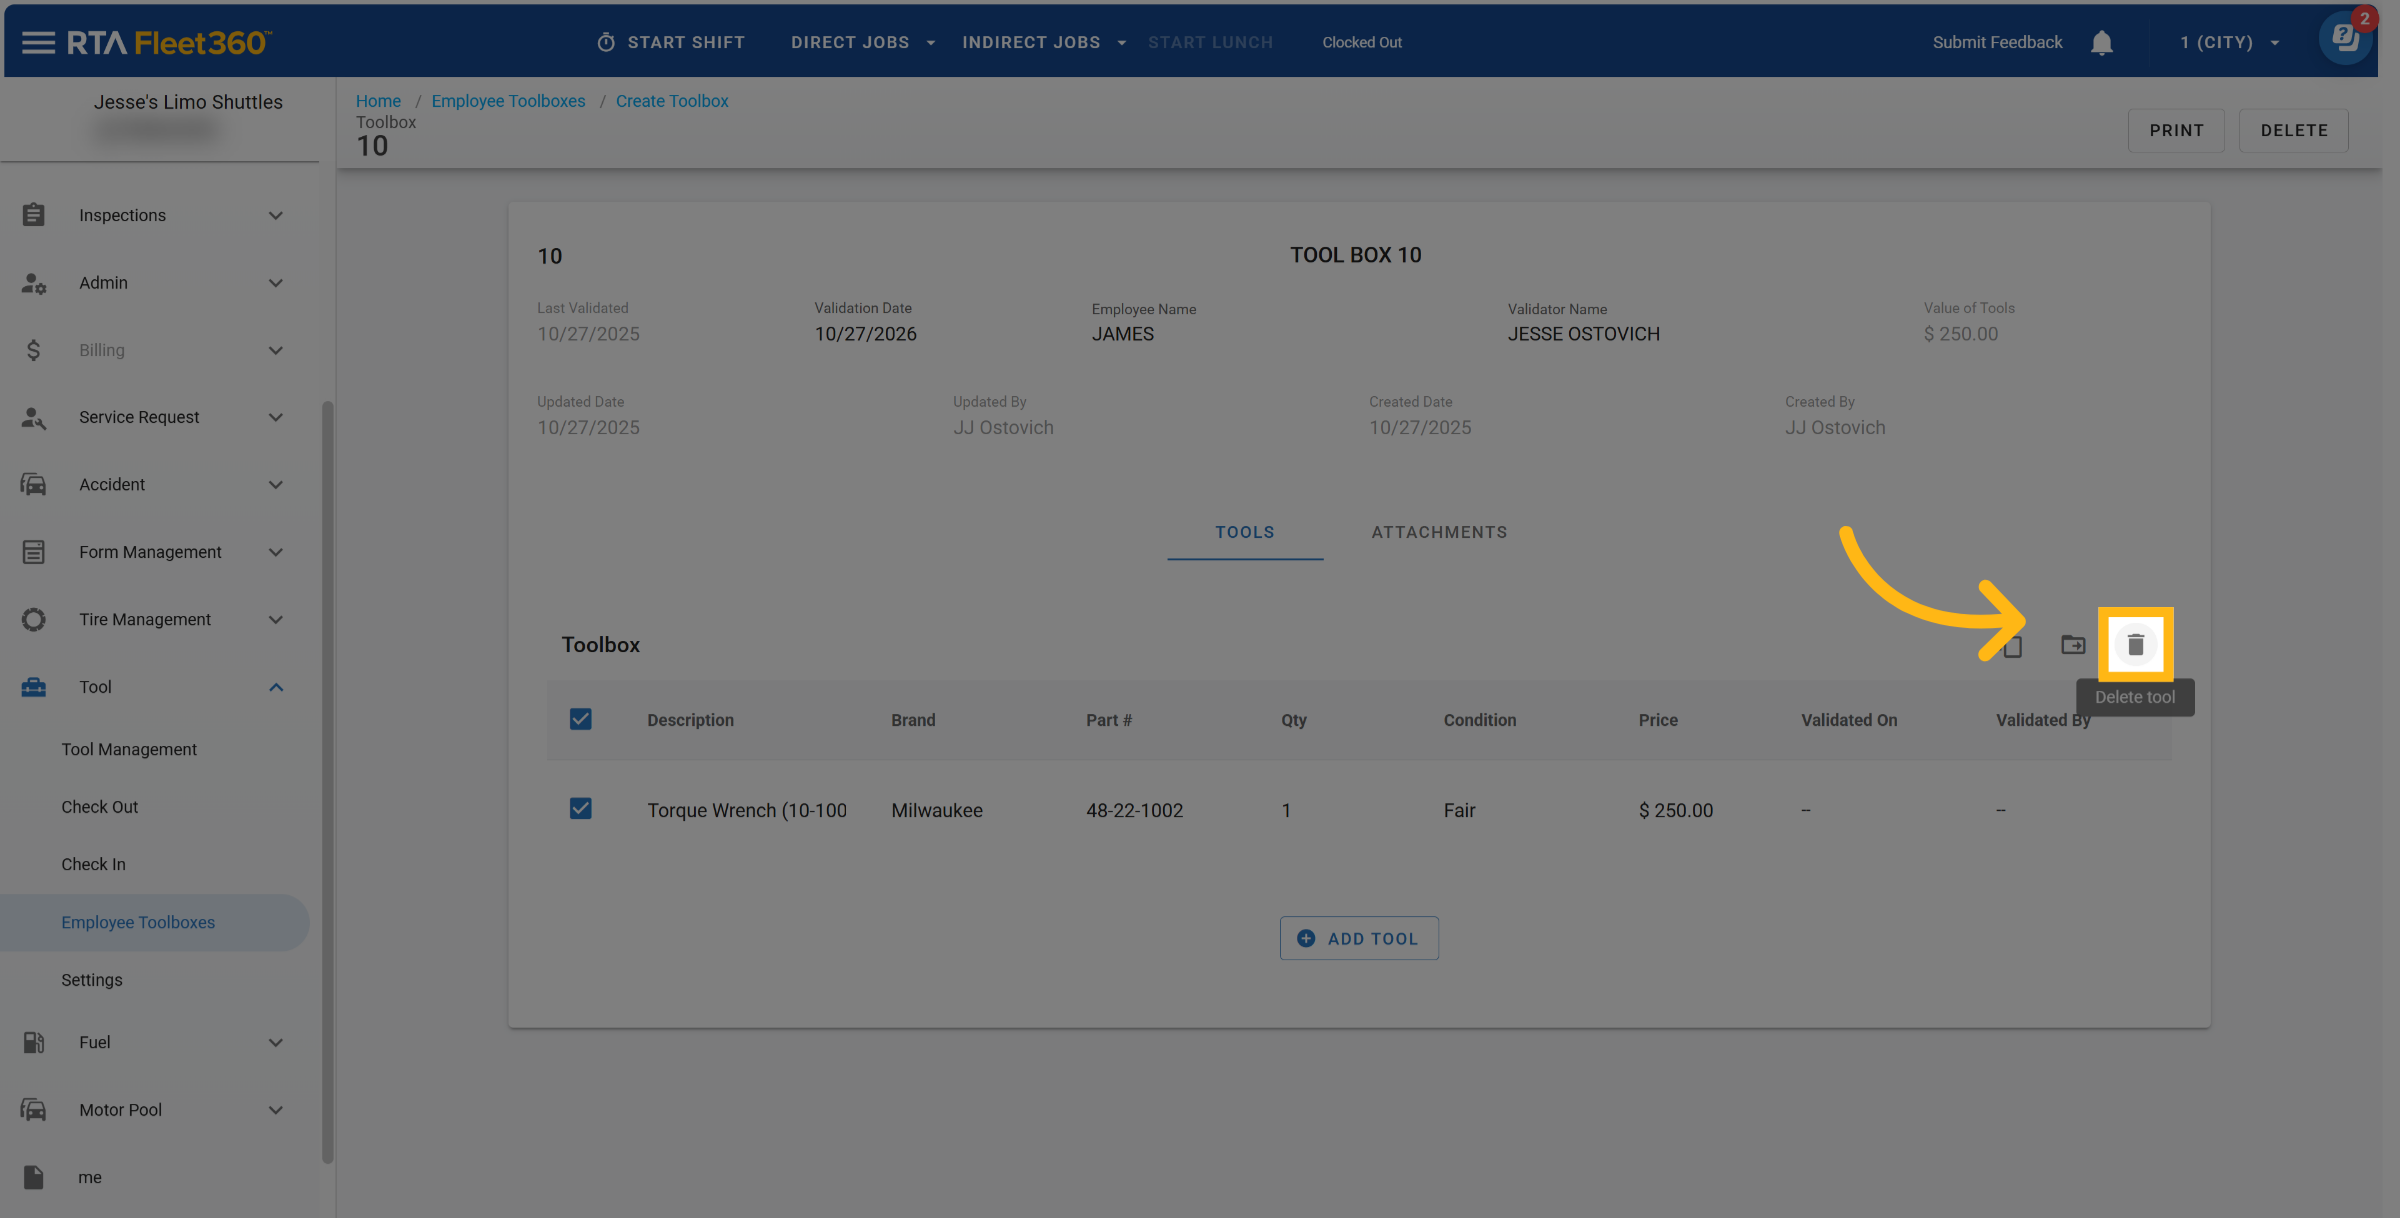
Task: Click the Tool toolbox sidebar icon
Action: [34, 687]
